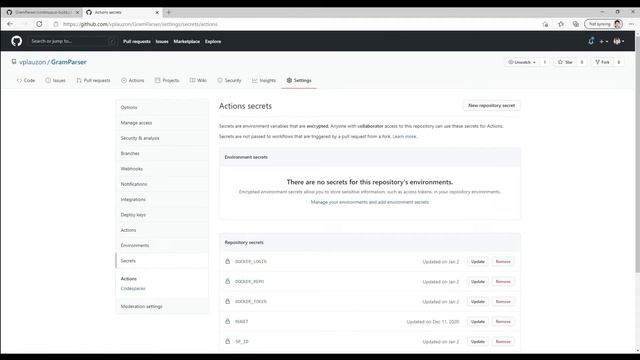This screenshot has width=640, height=360.
Task: Click Pull requests in the top header
Action: pyautogui.click(x=137, y=41)
